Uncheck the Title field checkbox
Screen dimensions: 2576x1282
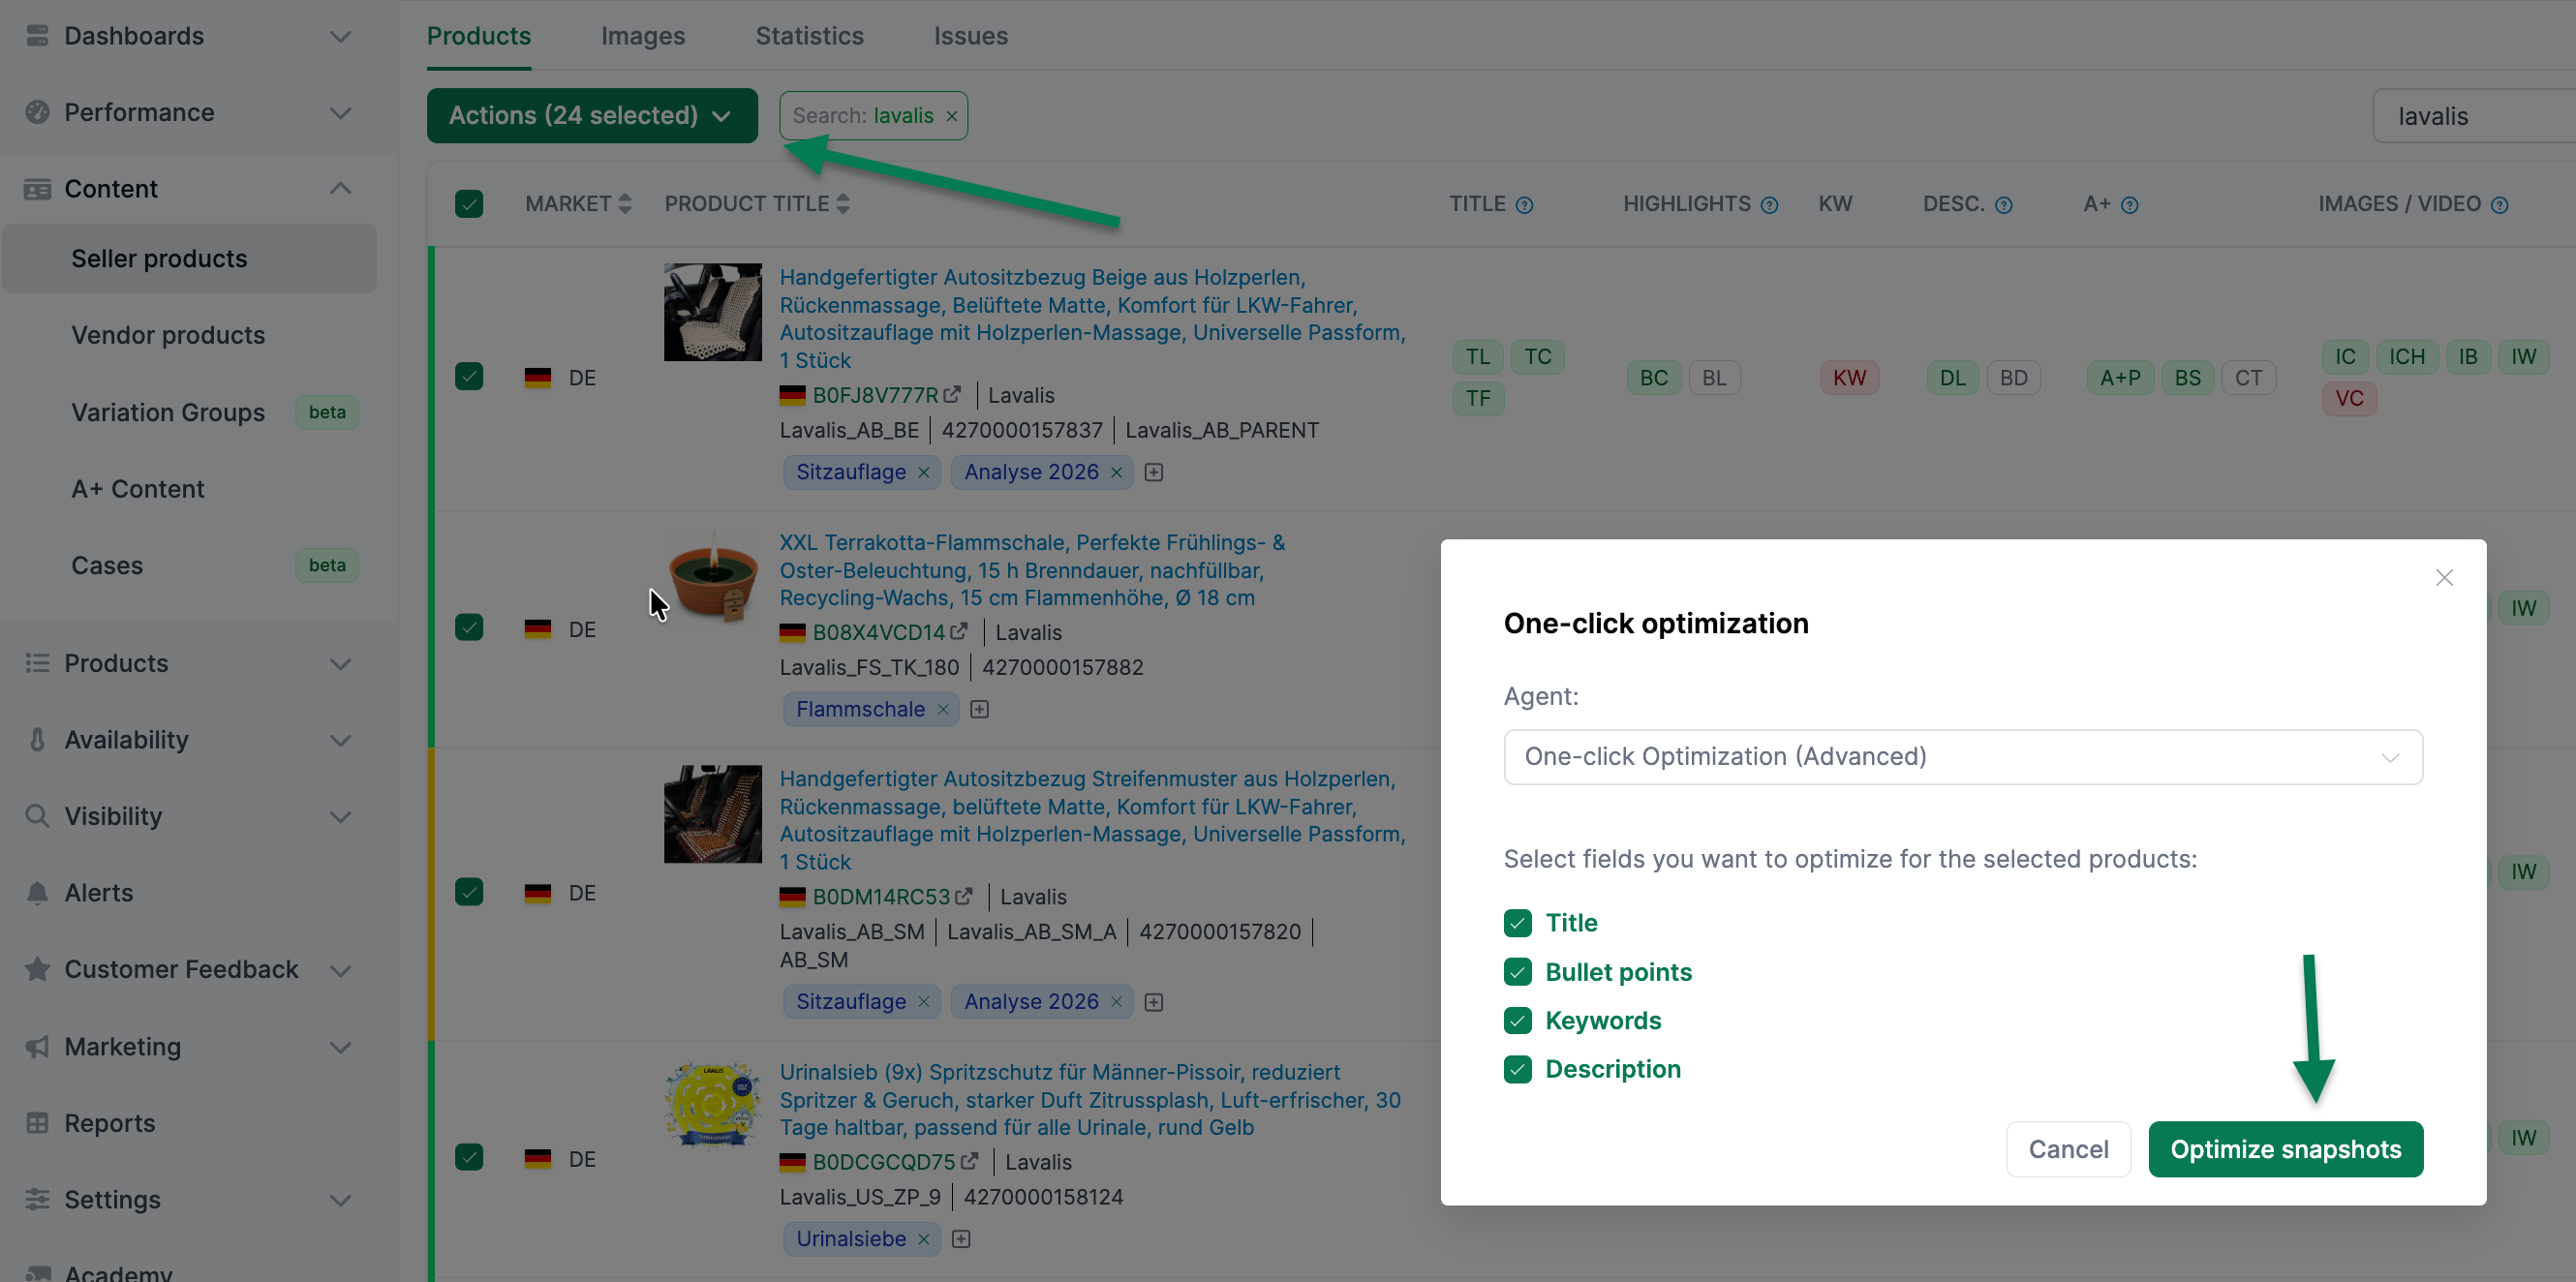point(1517,922)
